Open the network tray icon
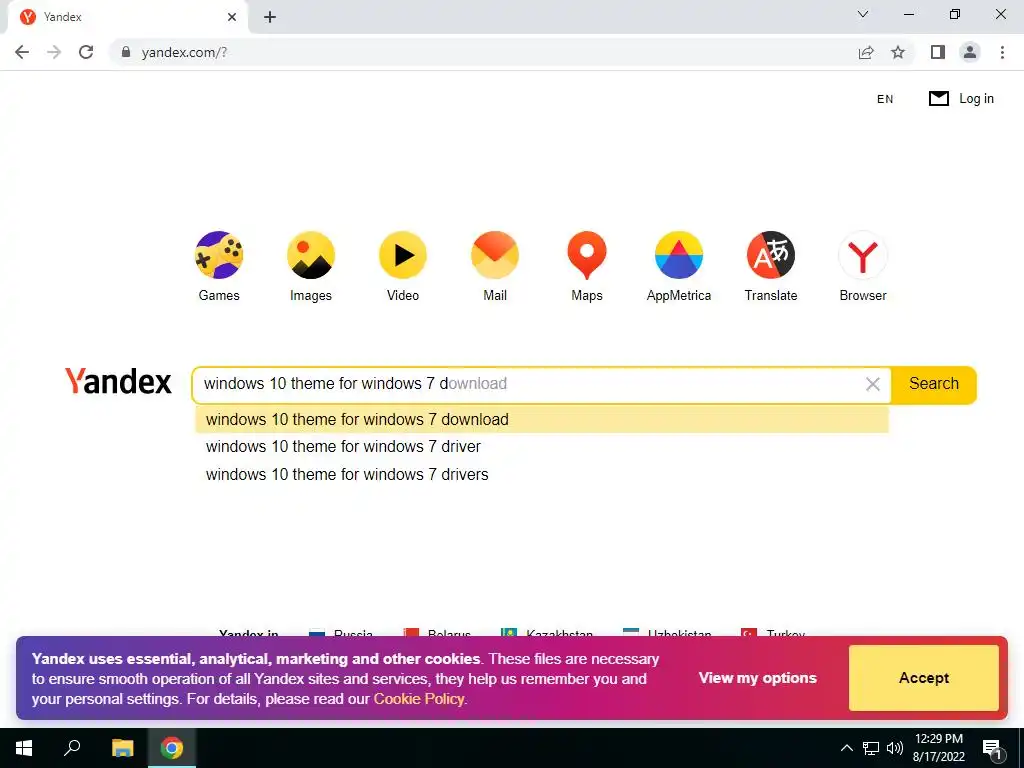The height and width of the screenshot is (768, 1024). (871, 748)
